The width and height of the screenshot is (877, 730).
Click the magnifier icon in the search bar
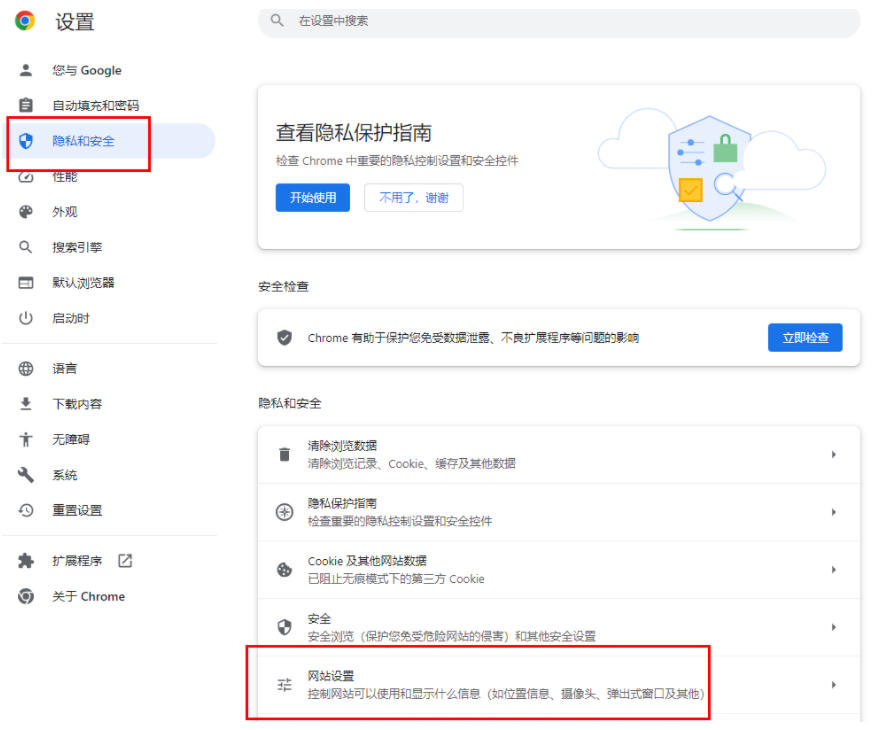[277, 21]
